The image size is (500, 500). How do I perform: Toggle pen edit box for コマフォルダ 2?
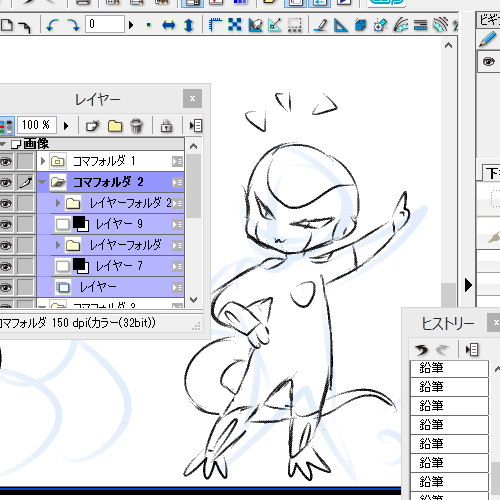[25, 183]
